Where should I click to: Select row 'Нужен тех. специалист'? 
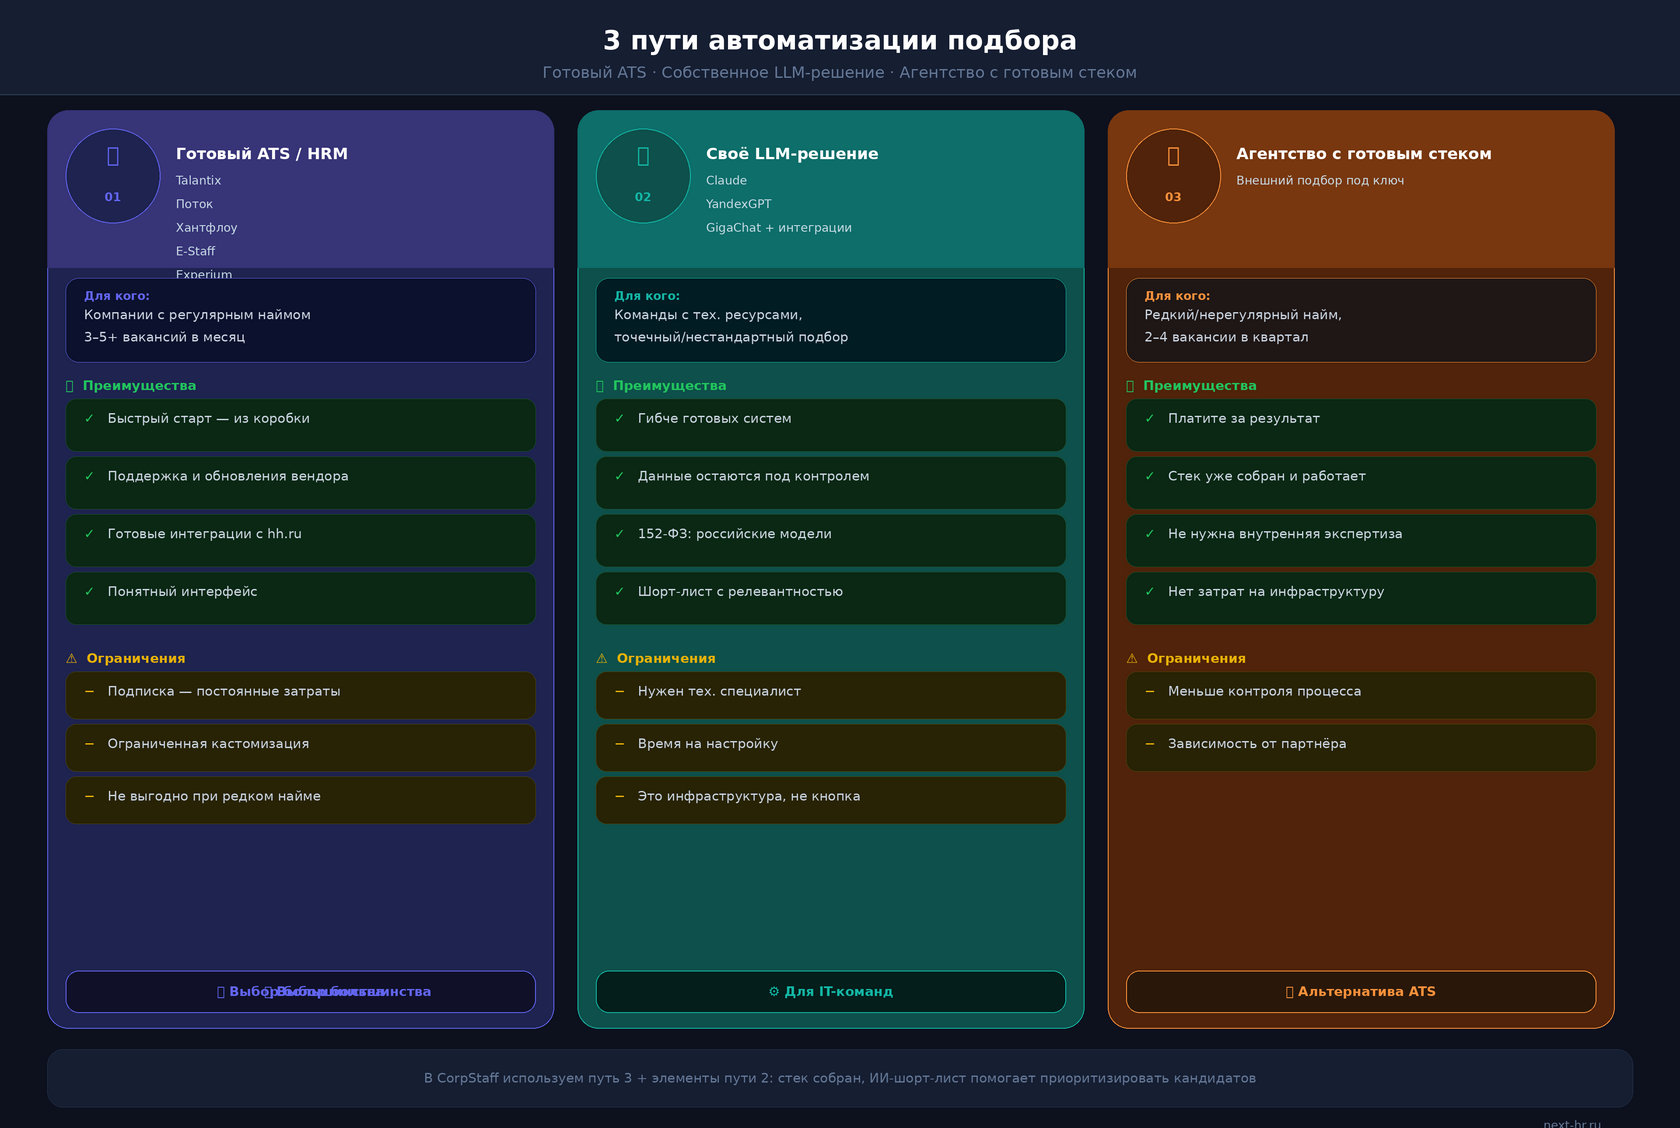pyautogui.click(x=831, y=695)
